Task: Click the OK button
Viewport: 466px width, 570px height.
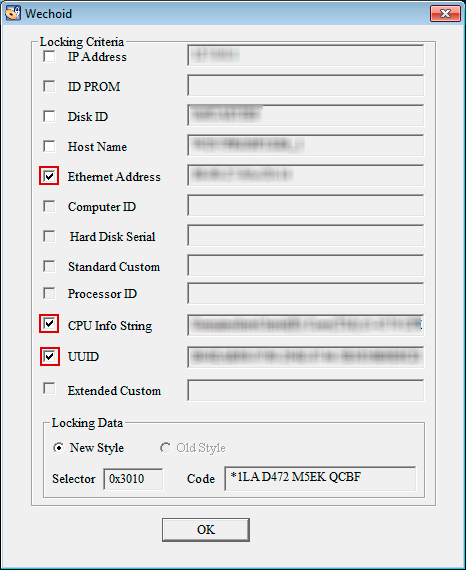Action: [206, 530]
